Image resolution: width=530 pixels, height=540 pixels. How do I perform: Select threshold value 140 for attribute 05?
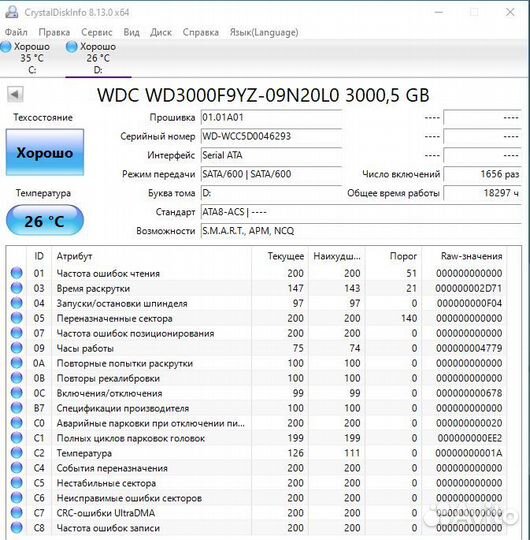click(409, 318)
